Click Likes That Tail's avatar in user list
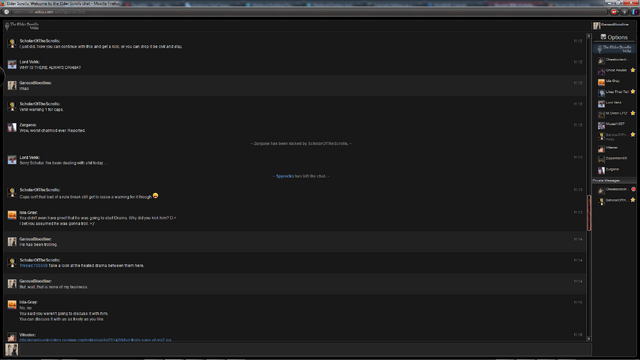The width and height of the screenshot is (640, 360). 601,93
